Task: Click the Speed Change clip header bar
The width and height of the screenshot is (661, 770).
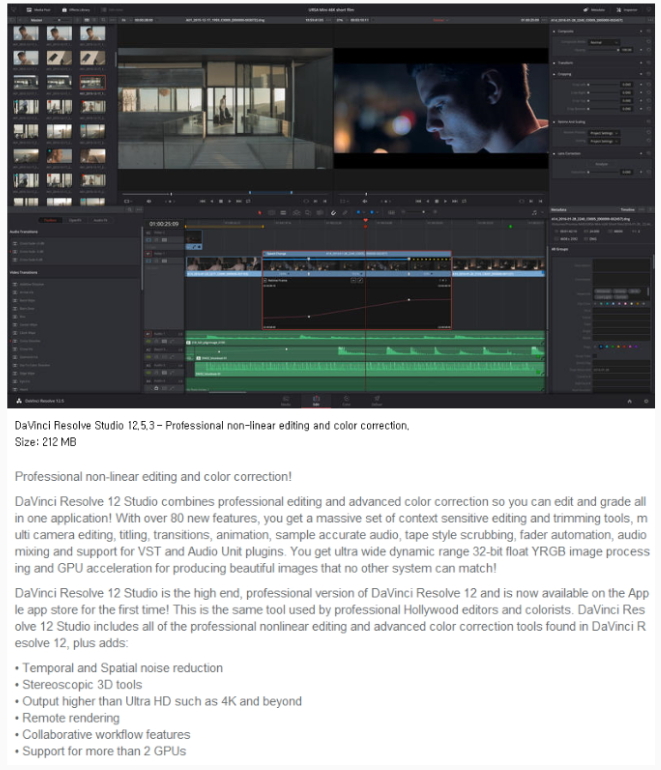Action: (357, 254)
